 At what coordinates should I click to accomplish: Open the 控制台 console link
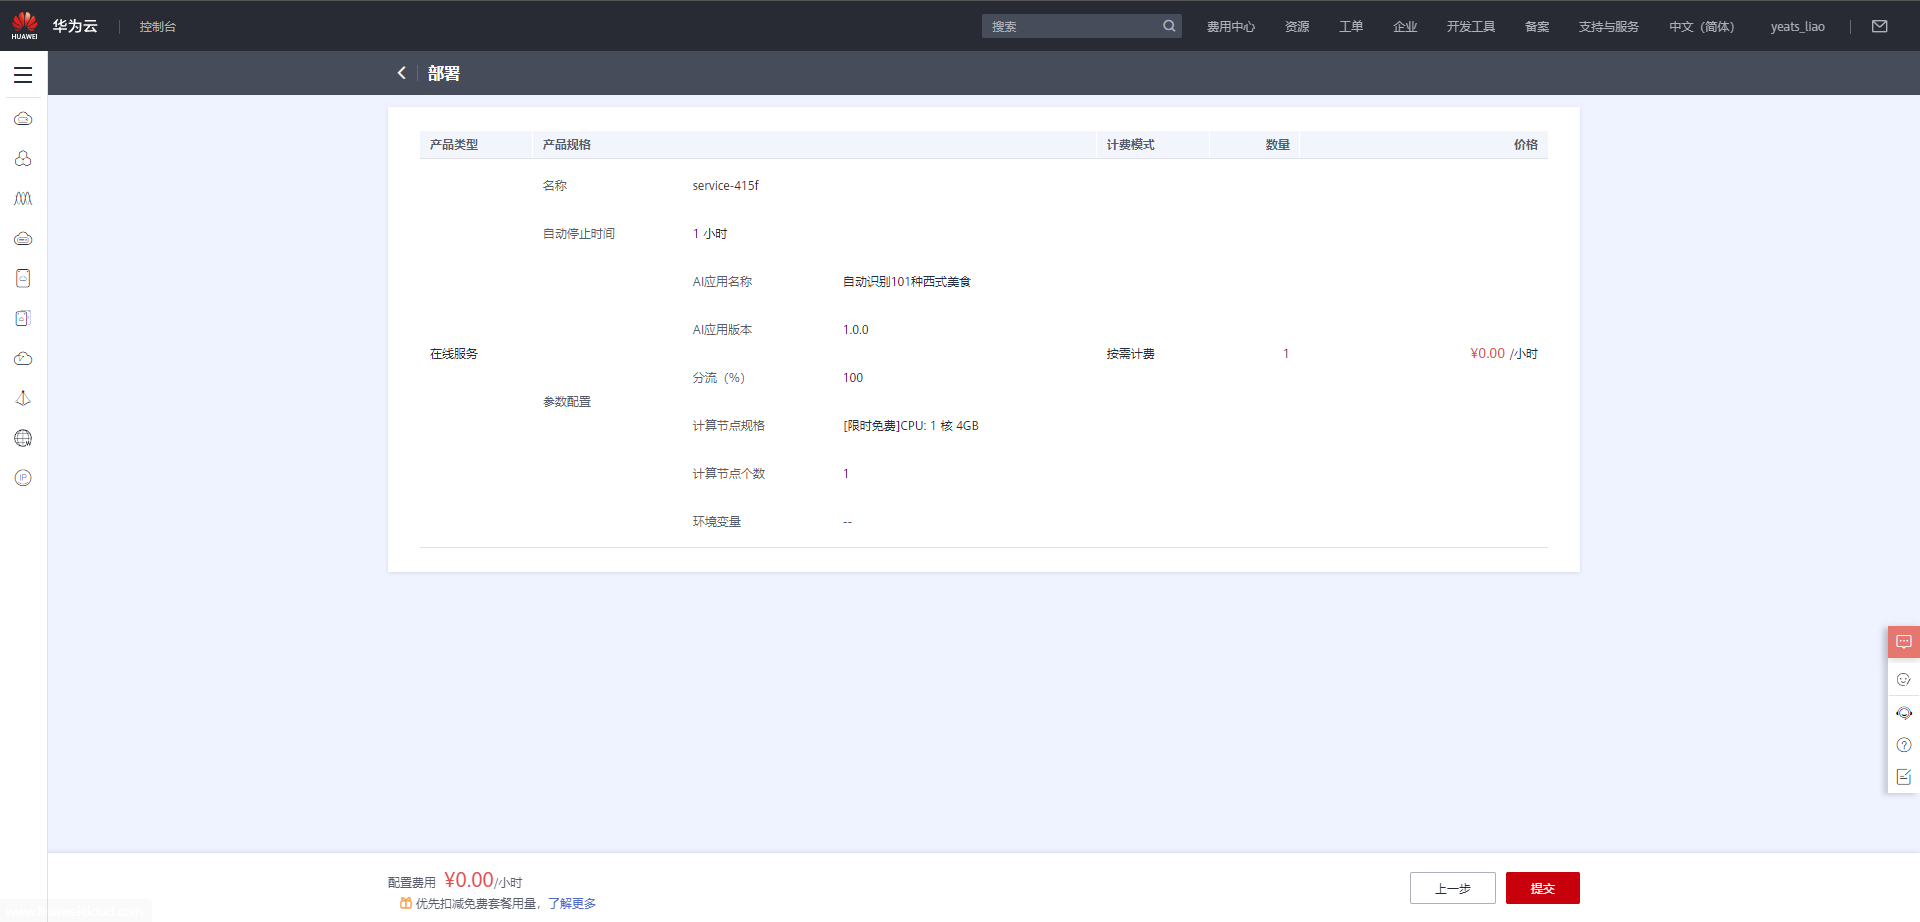[x=158, y=27]
